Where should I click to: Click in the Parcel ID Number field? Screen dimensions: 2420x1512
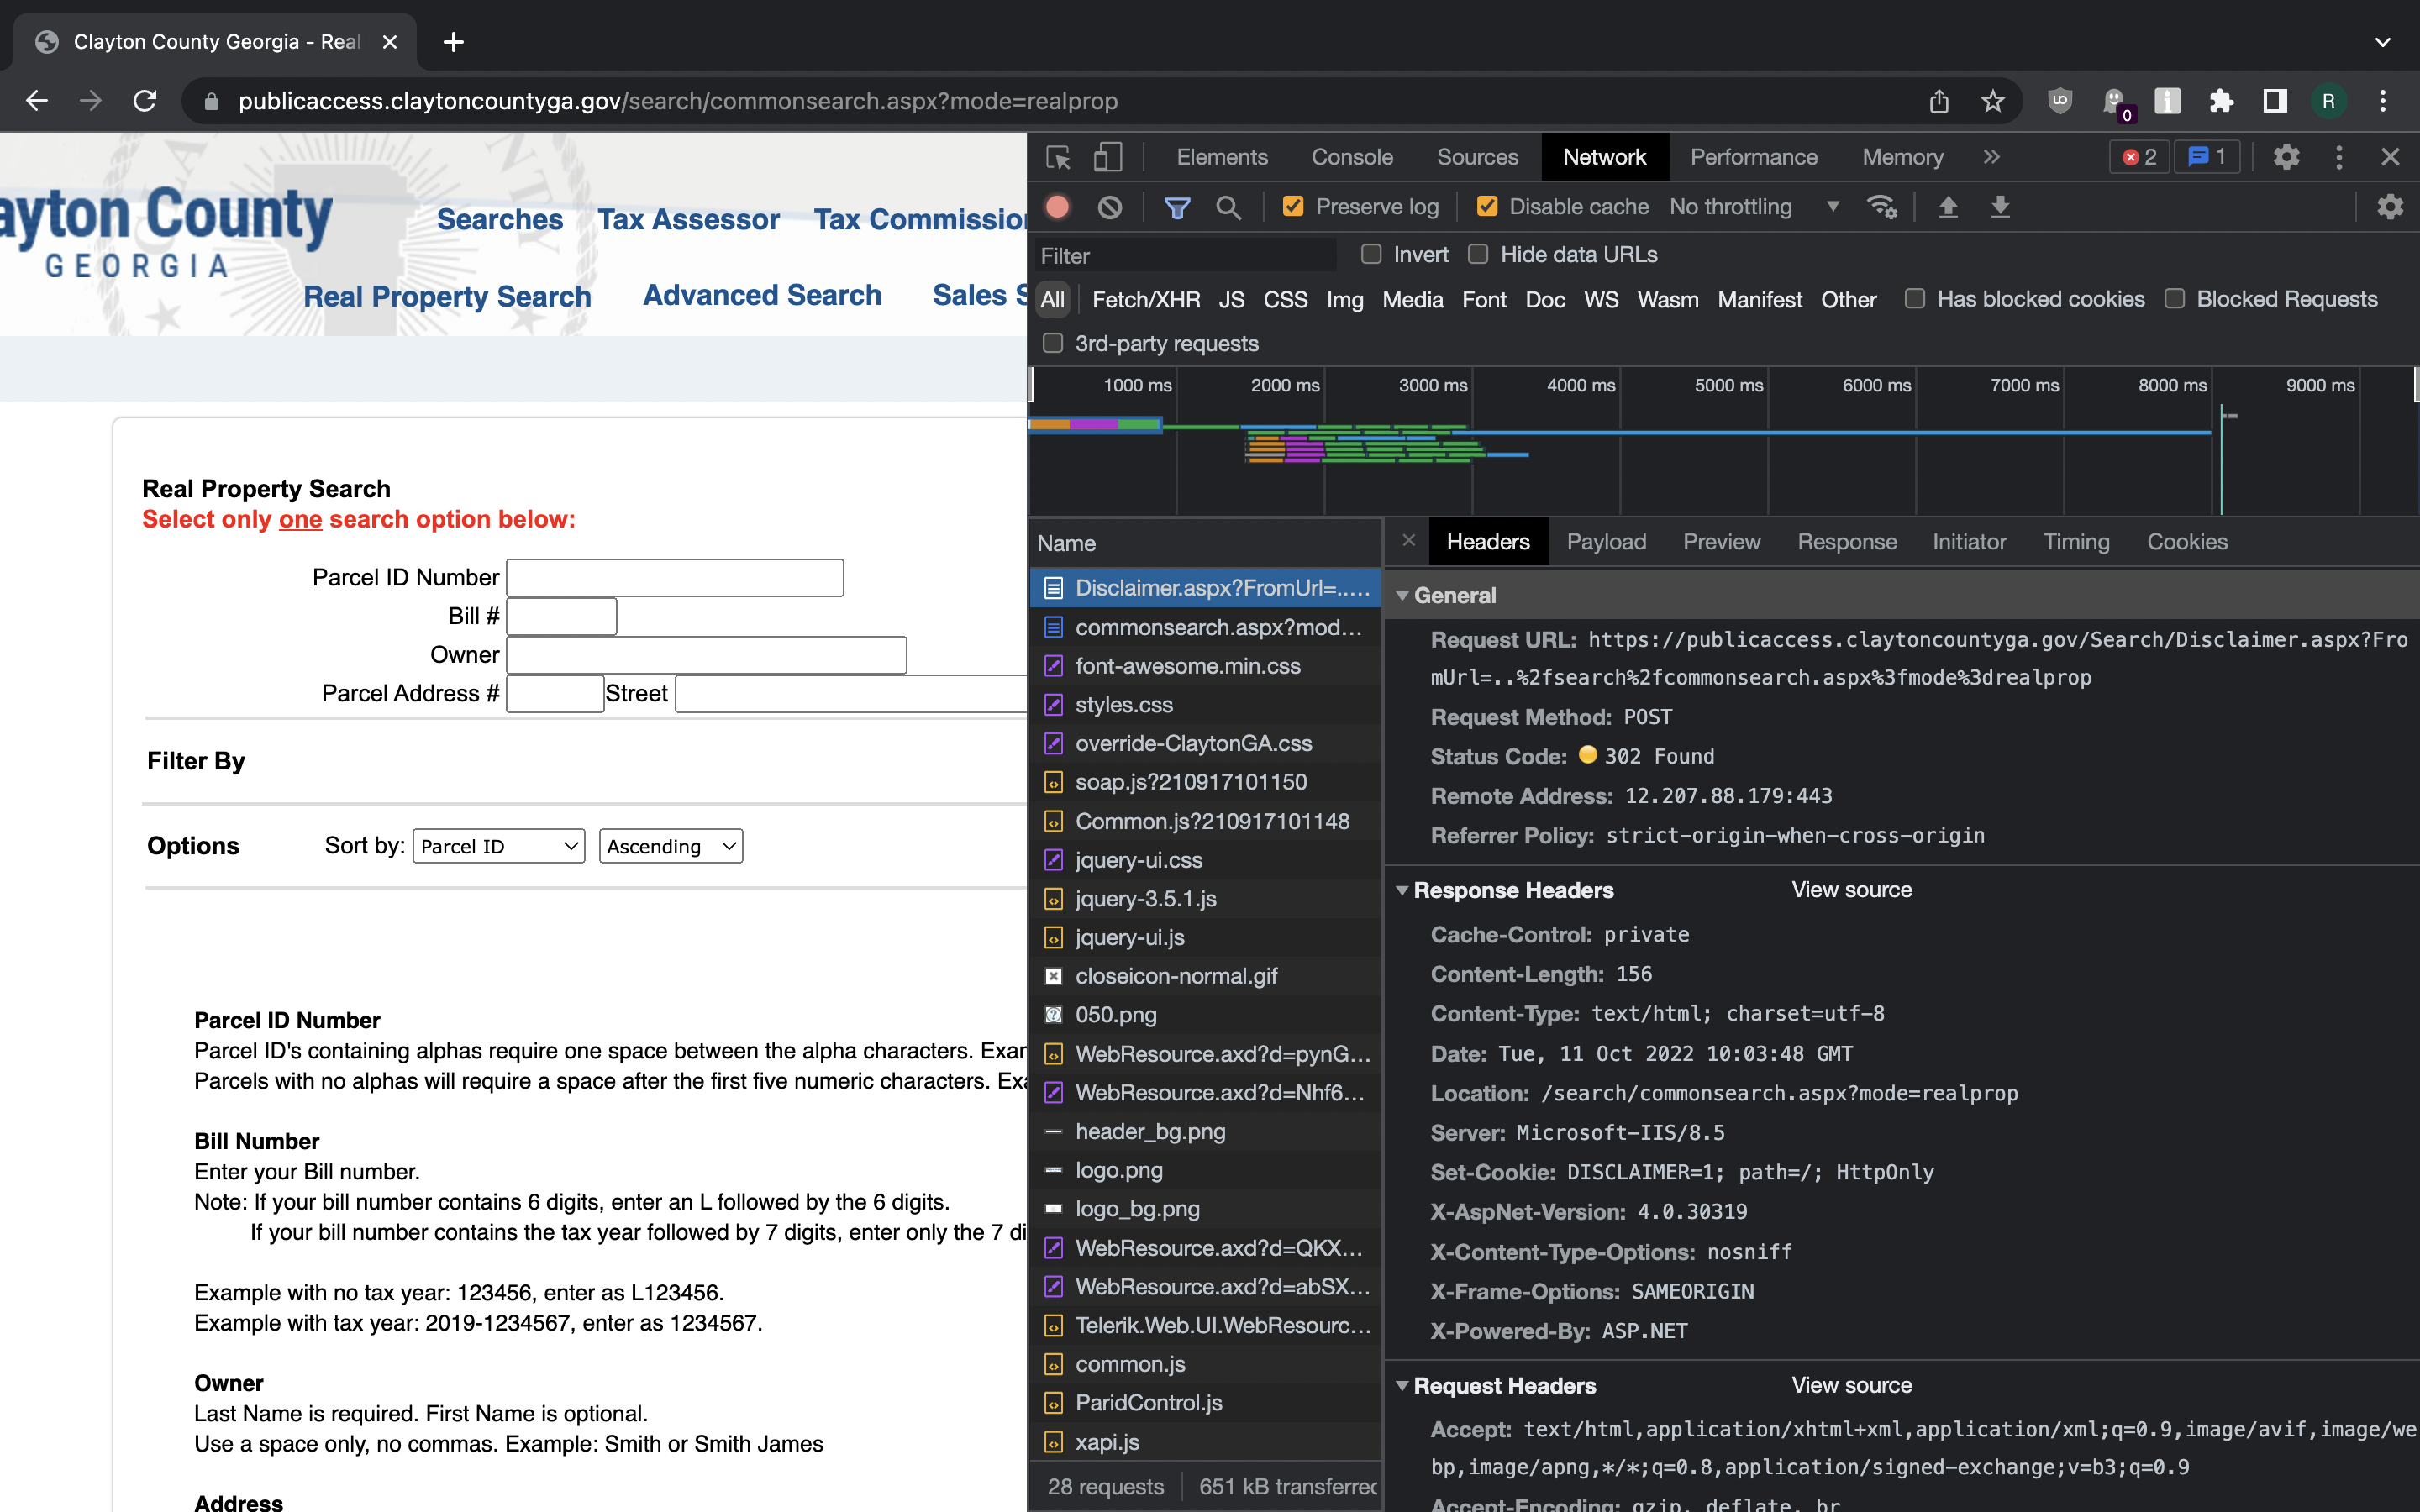(675, 578)
